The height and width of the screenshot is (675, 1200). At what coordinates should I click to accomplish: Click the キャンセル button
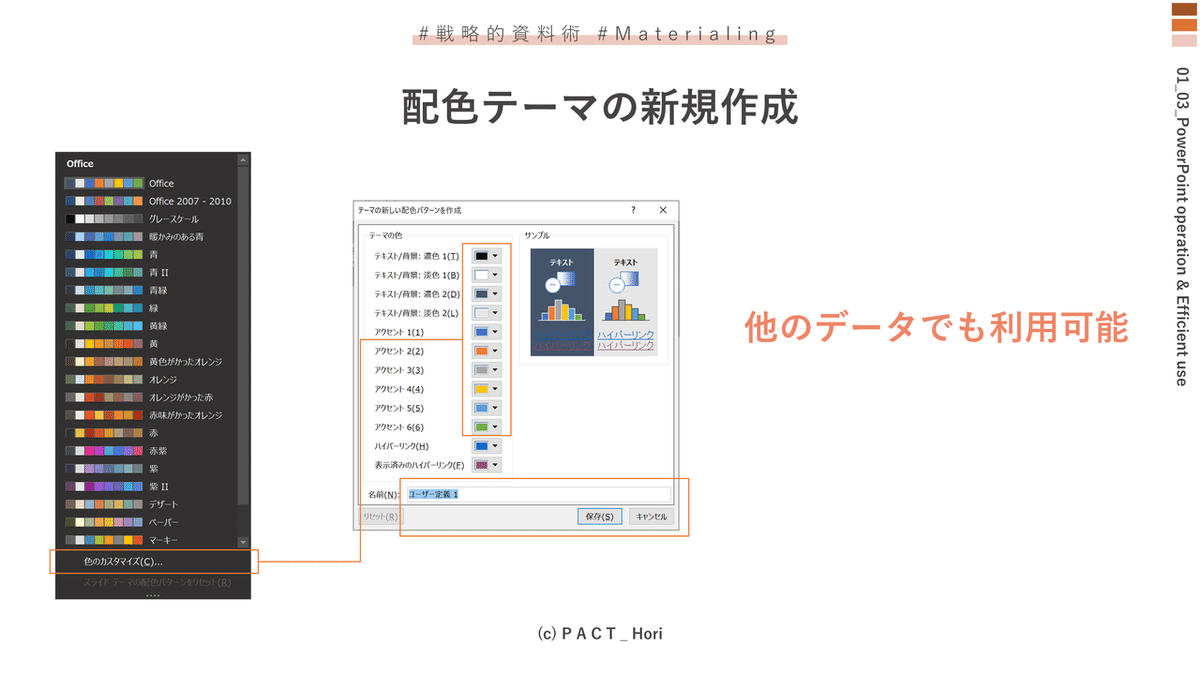(652, 516)
